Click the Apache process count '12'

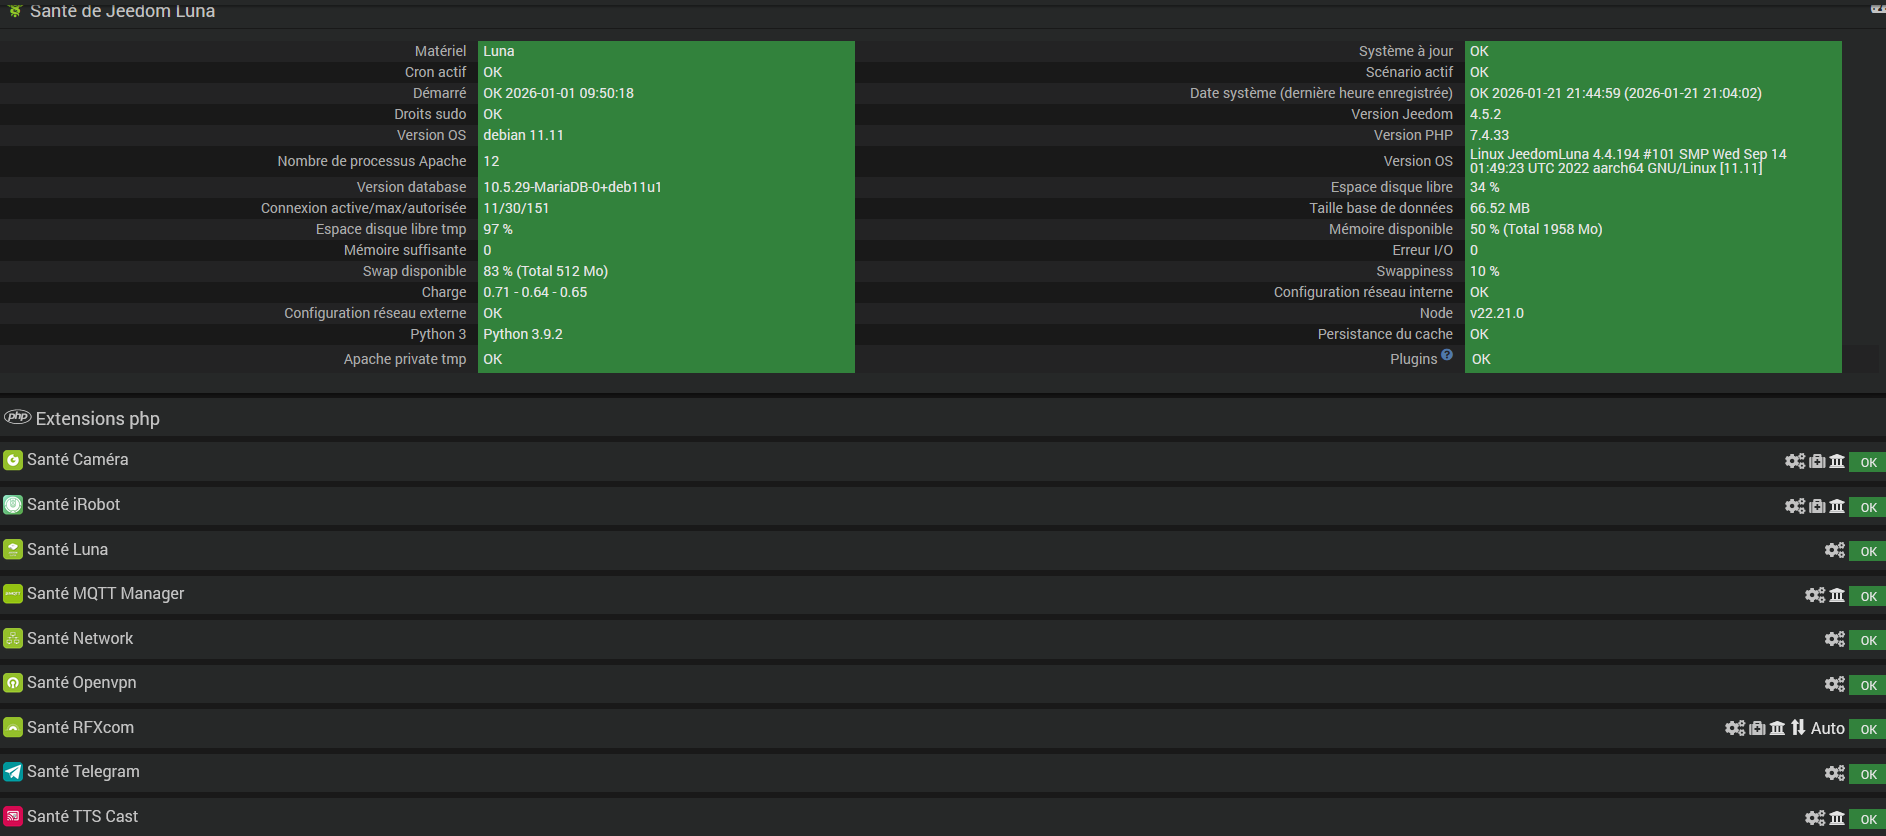tap(491, 161)
